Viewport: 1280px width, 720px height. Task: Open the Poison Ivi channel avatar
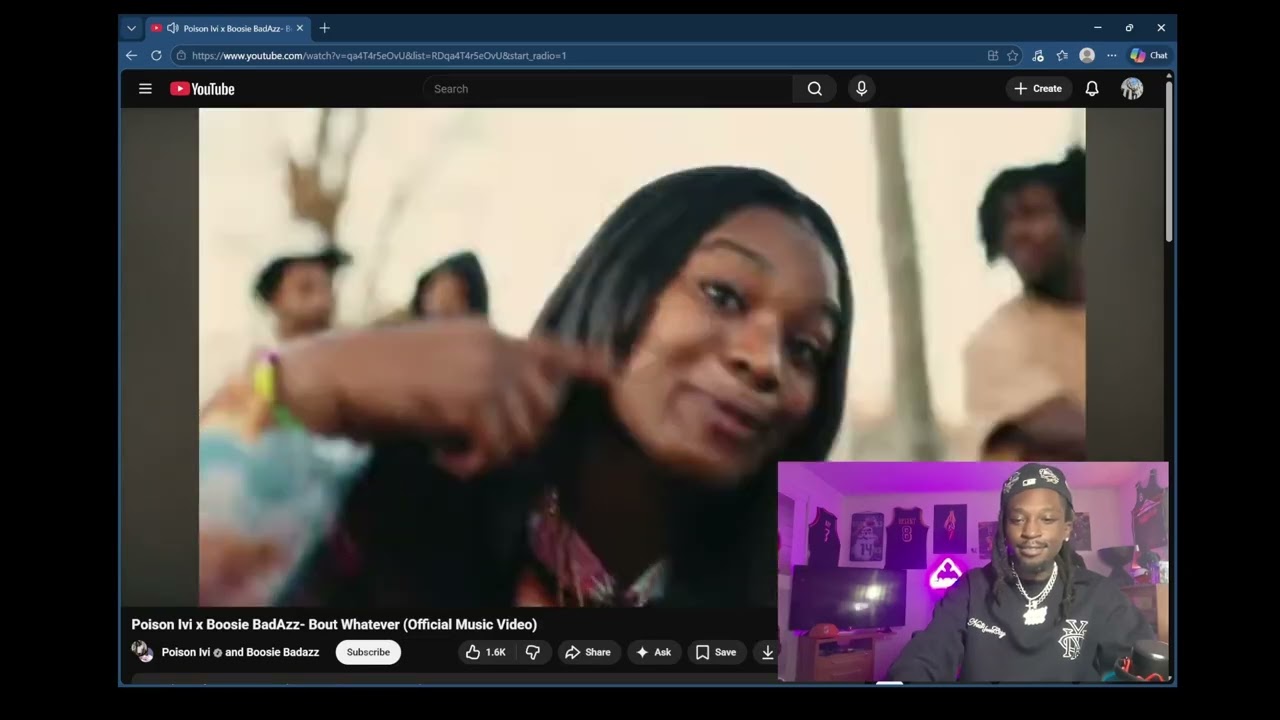(142, 652)
